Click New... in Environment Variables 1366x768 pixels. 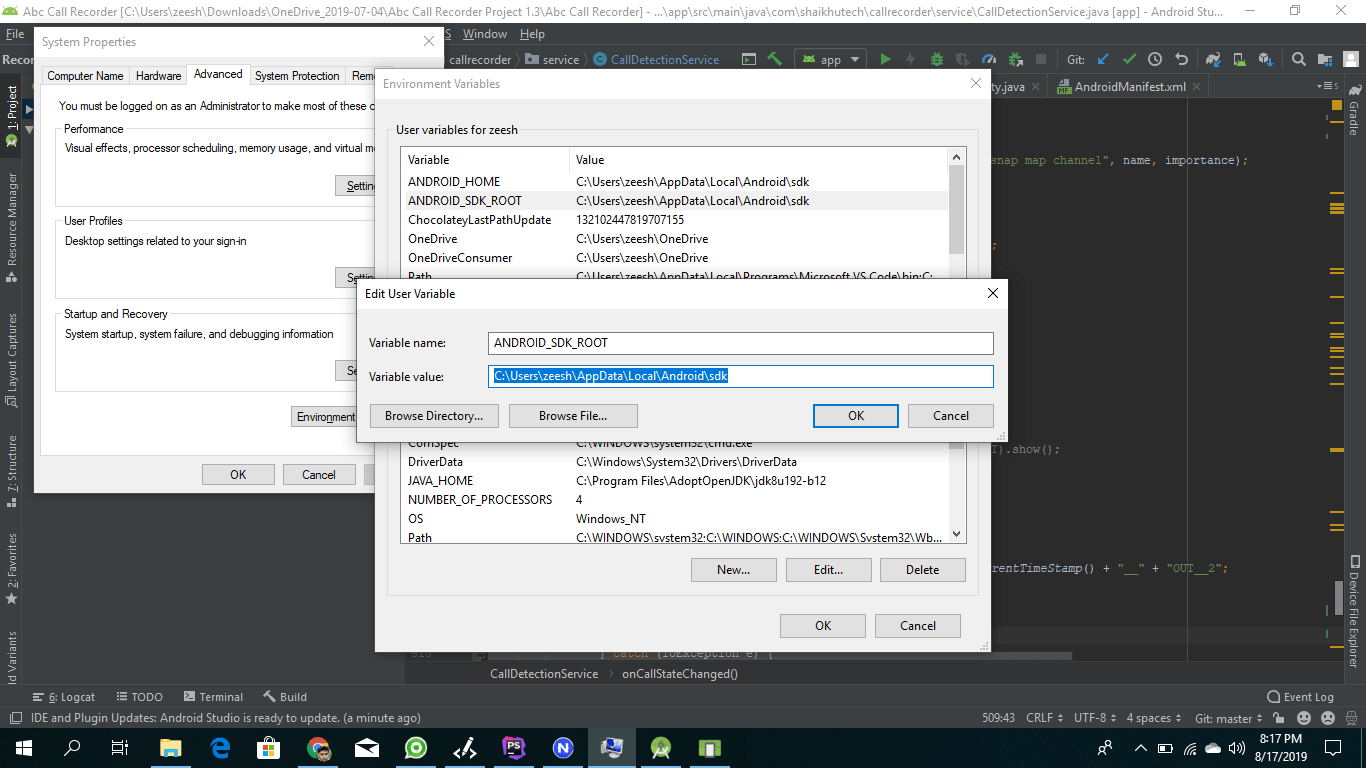tap(733, 570)
